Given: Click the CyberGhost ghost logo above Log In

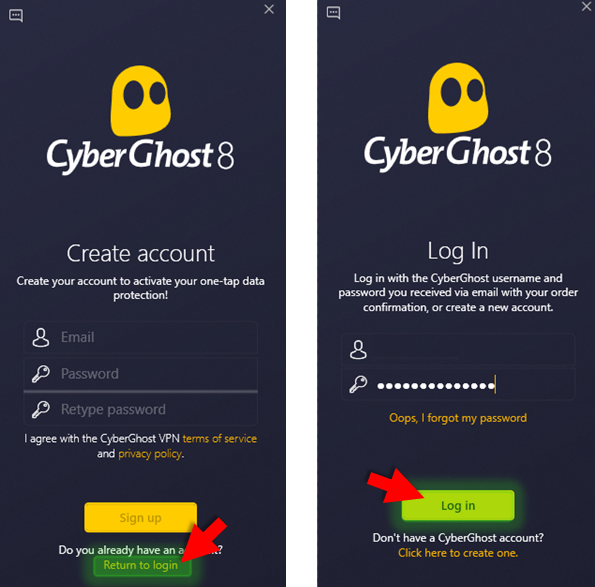Looking at the screenshot, I should [458, 98].
